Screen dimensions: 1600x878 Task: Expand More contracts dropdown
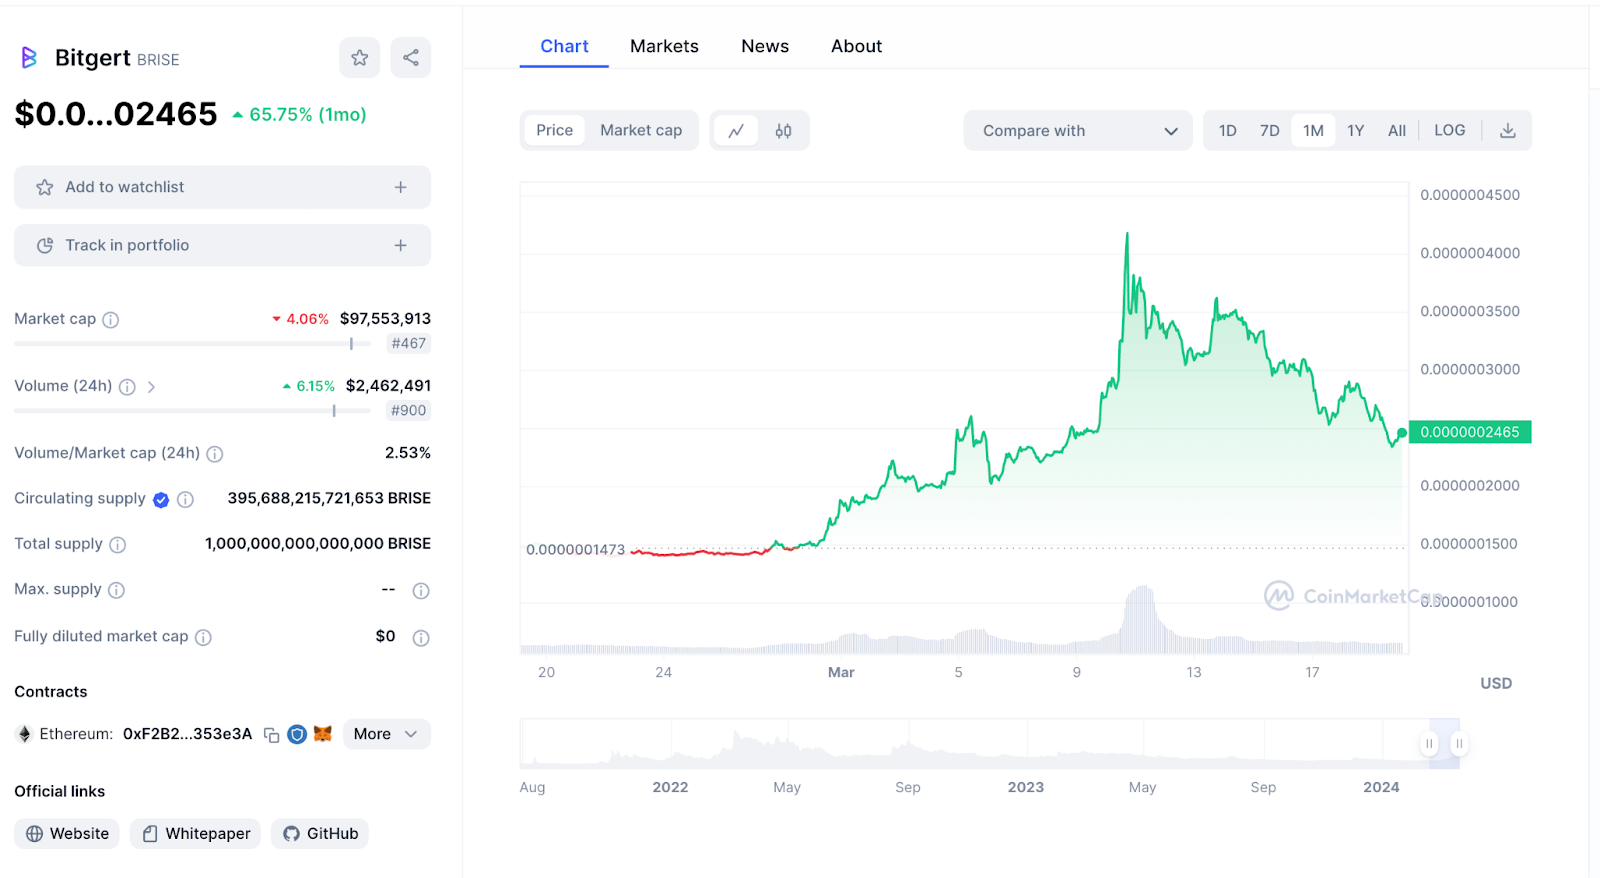coord(386,734)
